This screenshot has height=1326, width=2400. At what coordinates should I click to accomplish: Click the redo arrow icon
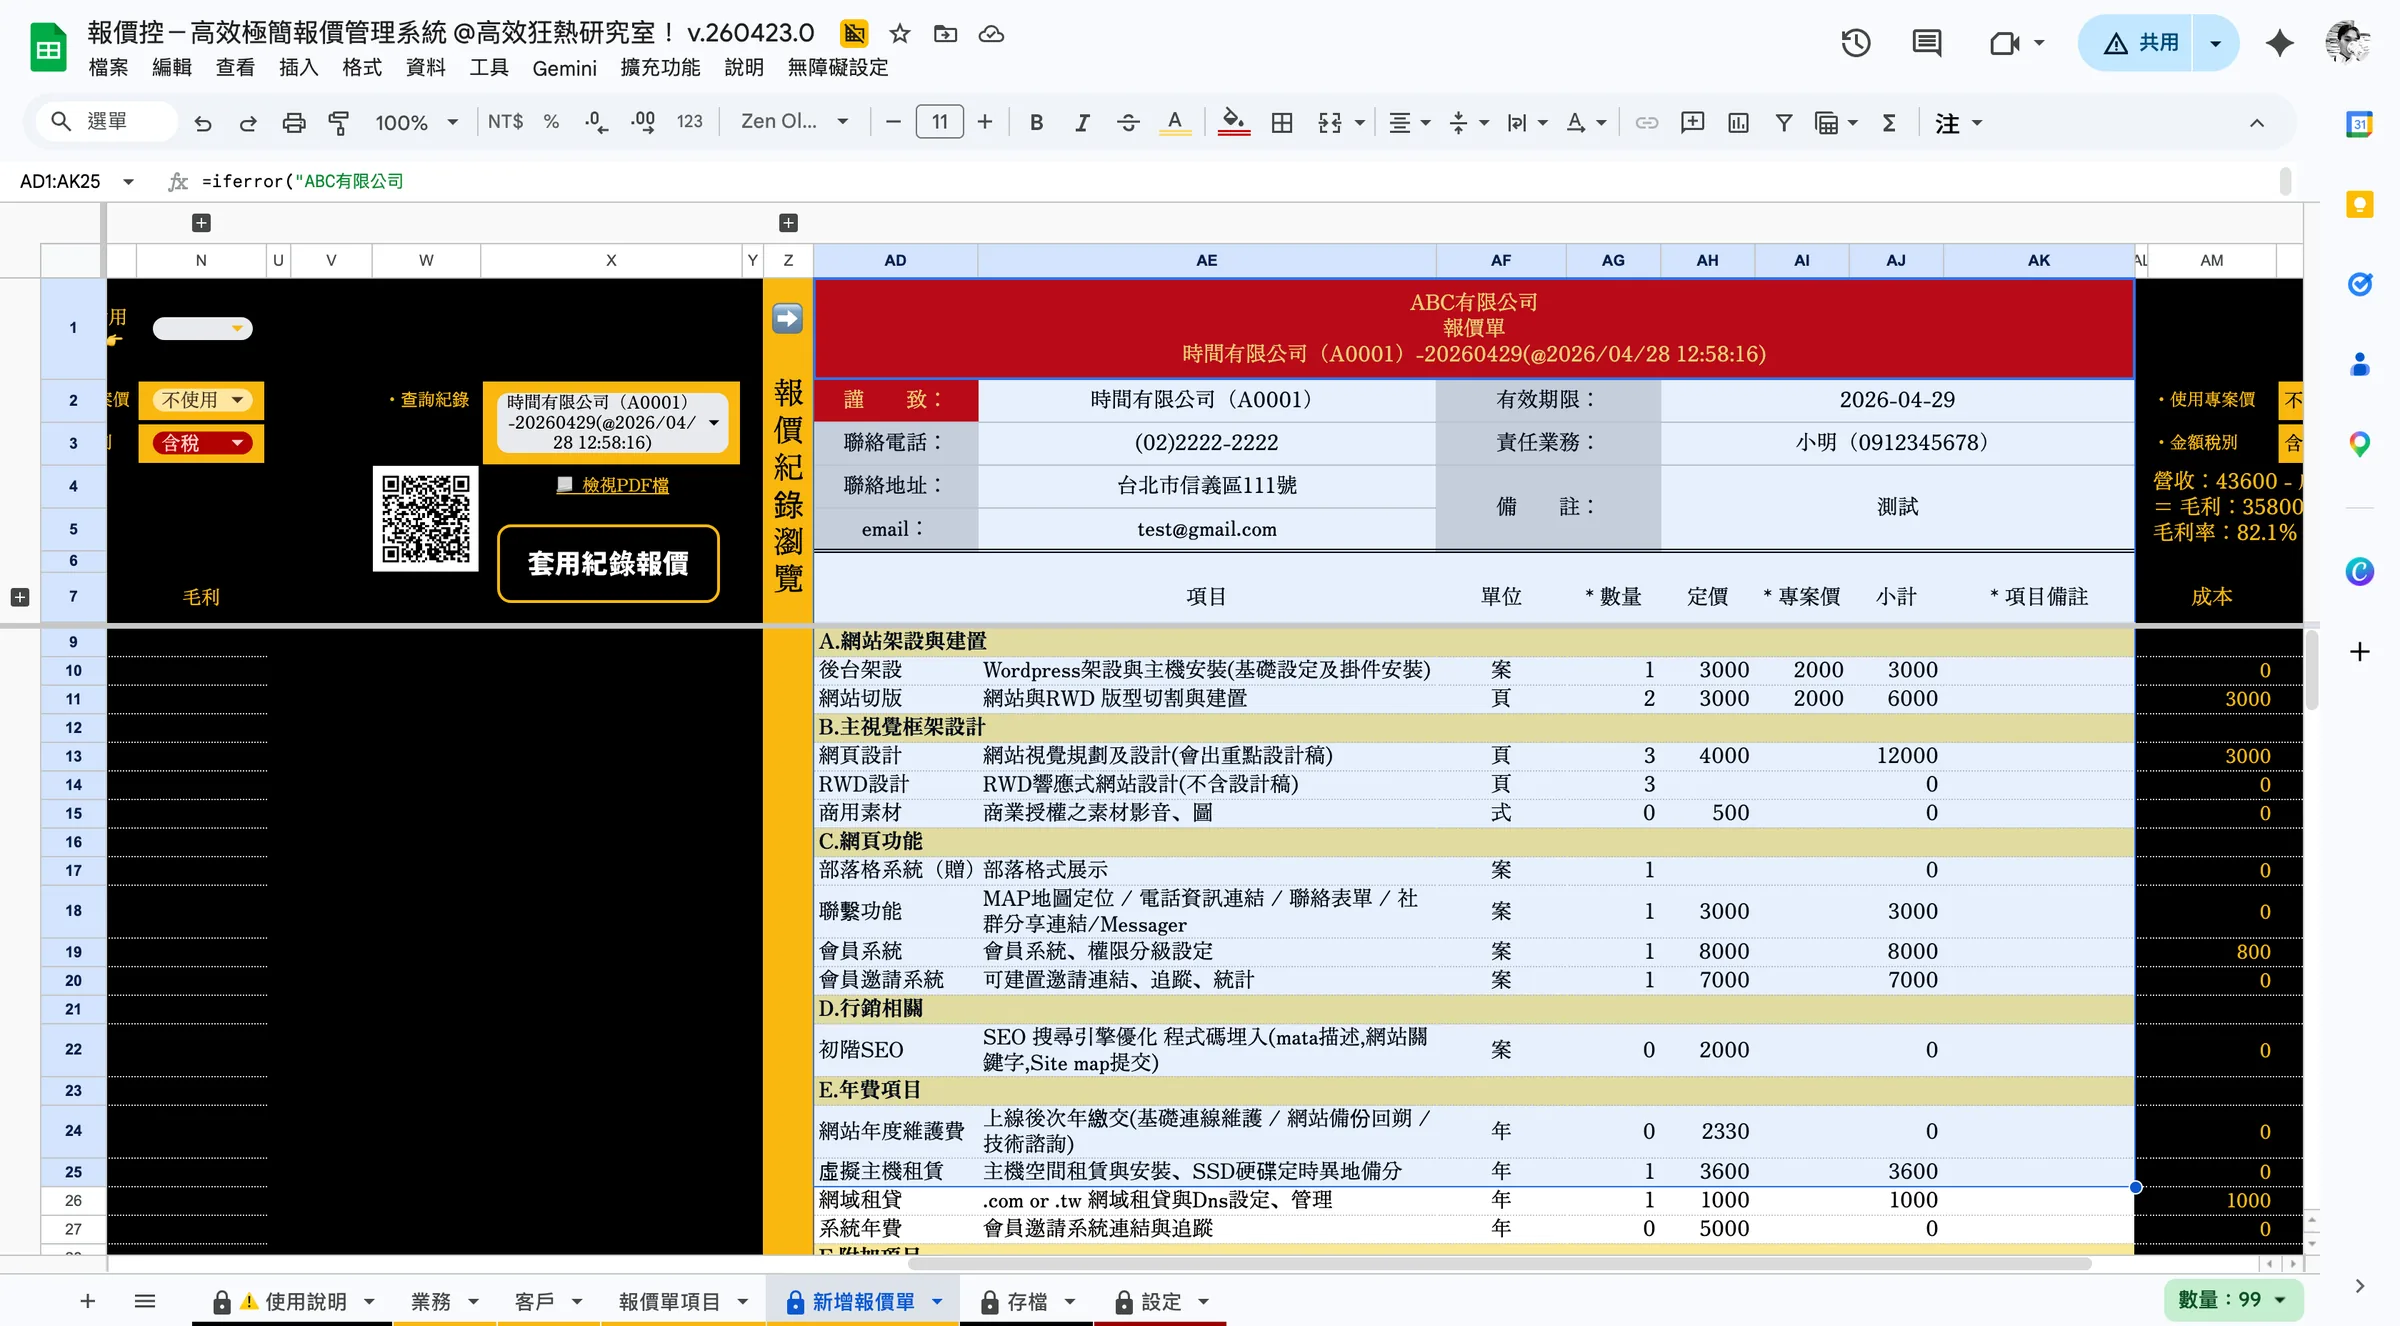[x=248, y=122]
